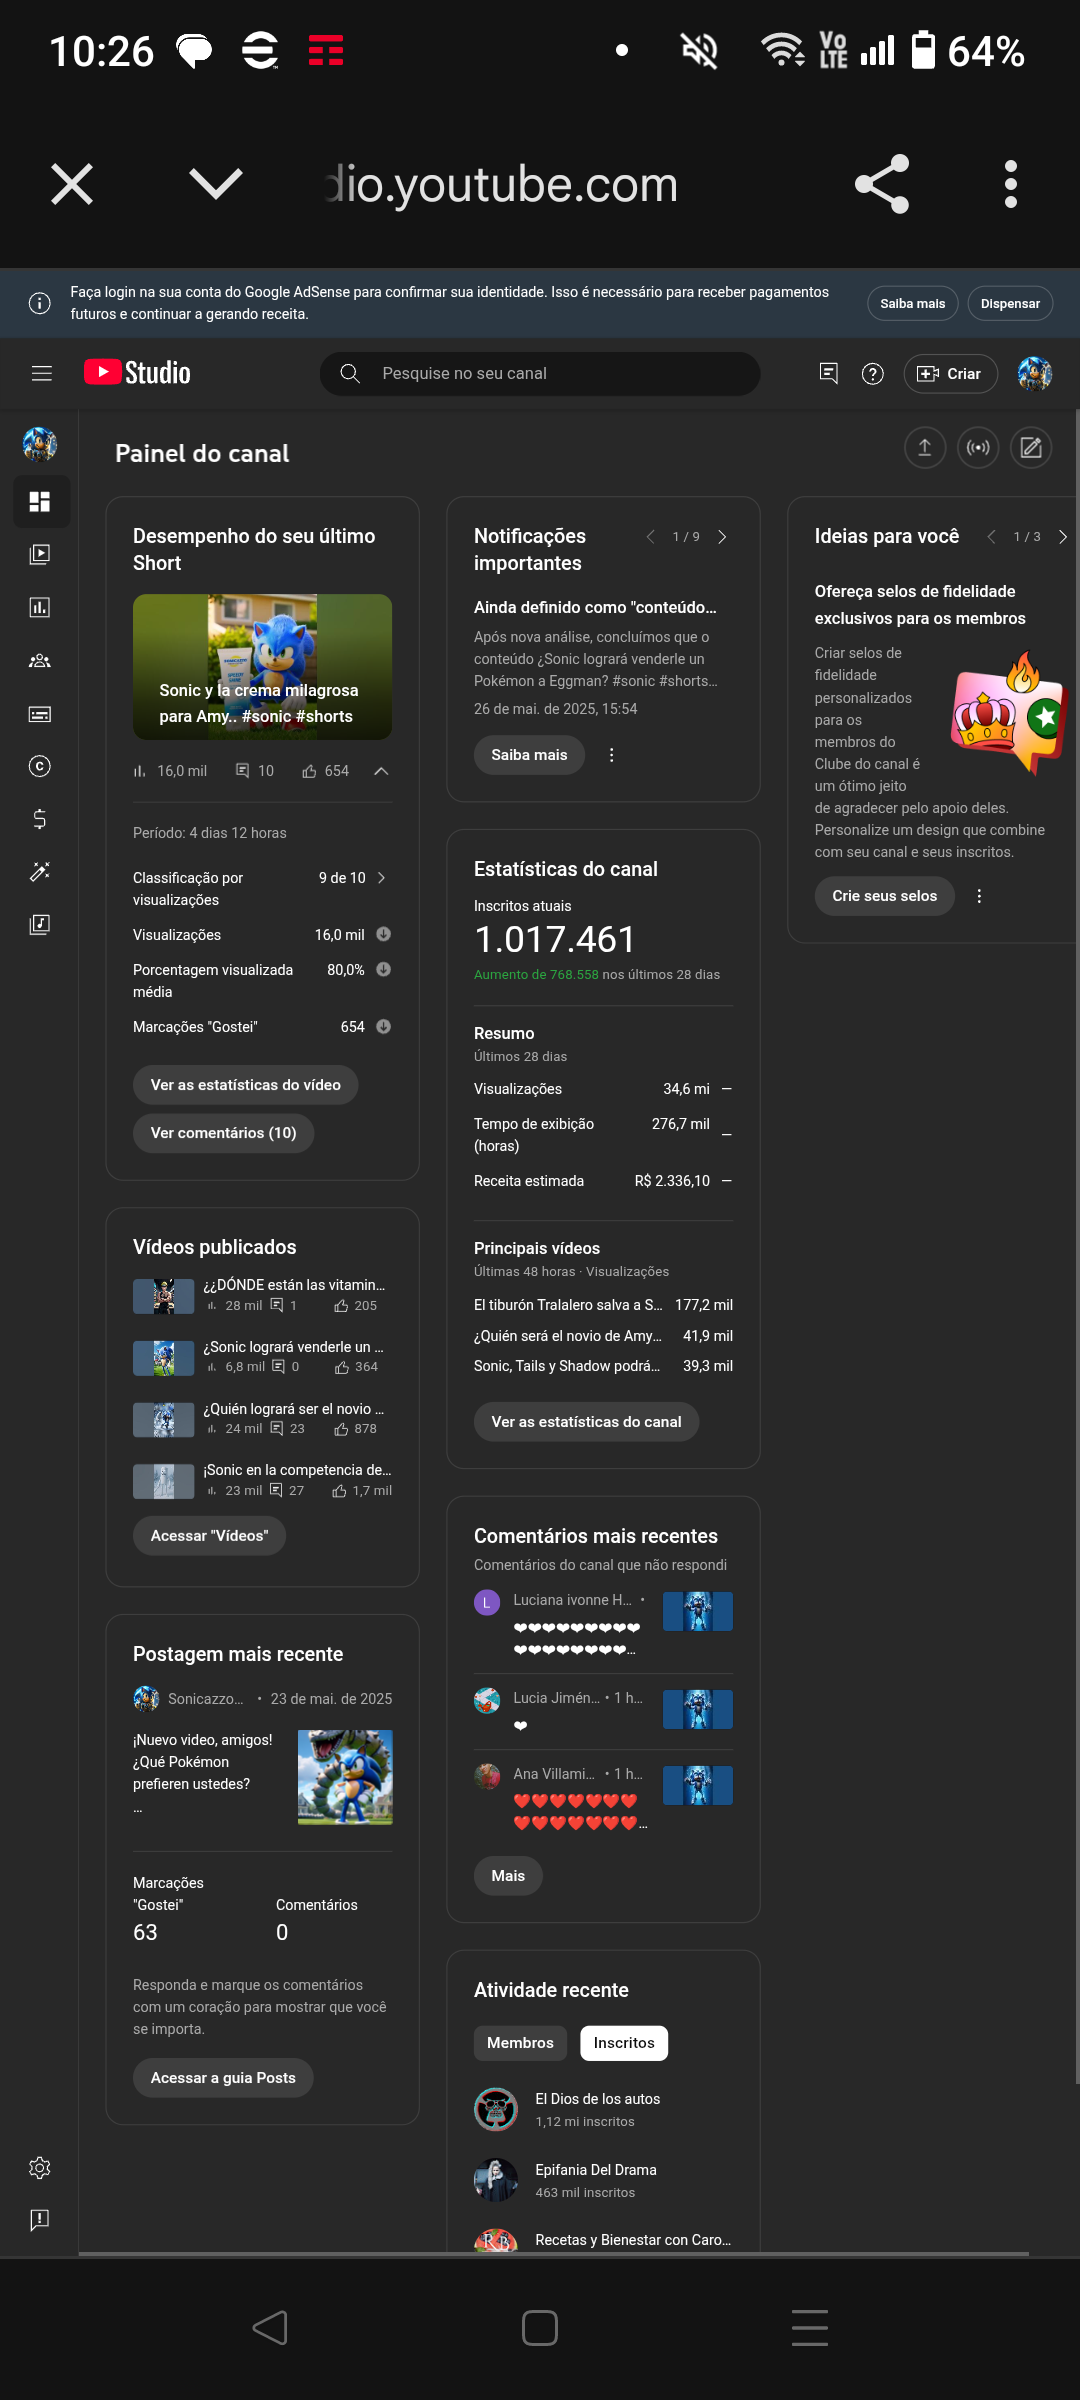Viewport: 1080px width, 2400px height.
Task: Open Luciana ivonne comment video thumbnail
Action: (x=698, y=1612)
